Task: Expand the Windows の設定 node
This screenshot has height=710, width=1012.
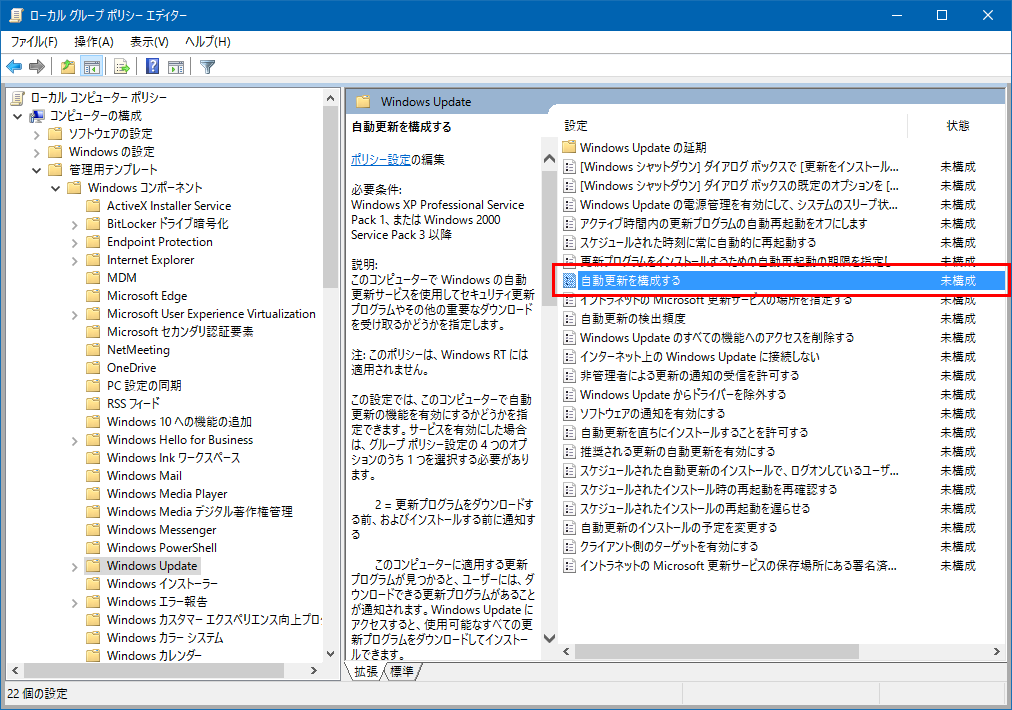Action: [36, 152]
